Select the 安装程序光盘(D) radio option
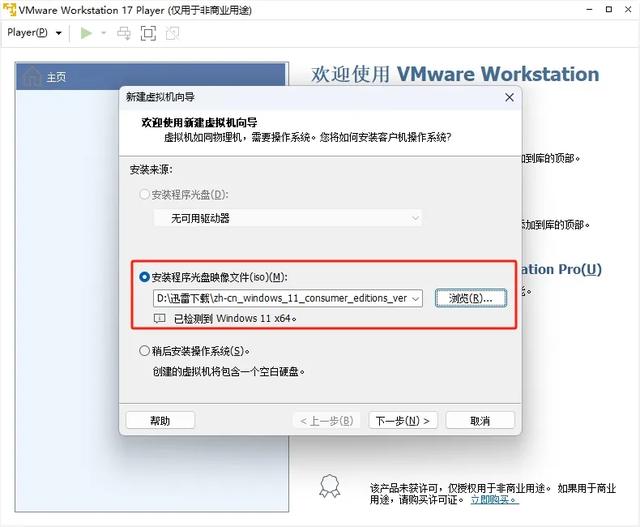 184,195
